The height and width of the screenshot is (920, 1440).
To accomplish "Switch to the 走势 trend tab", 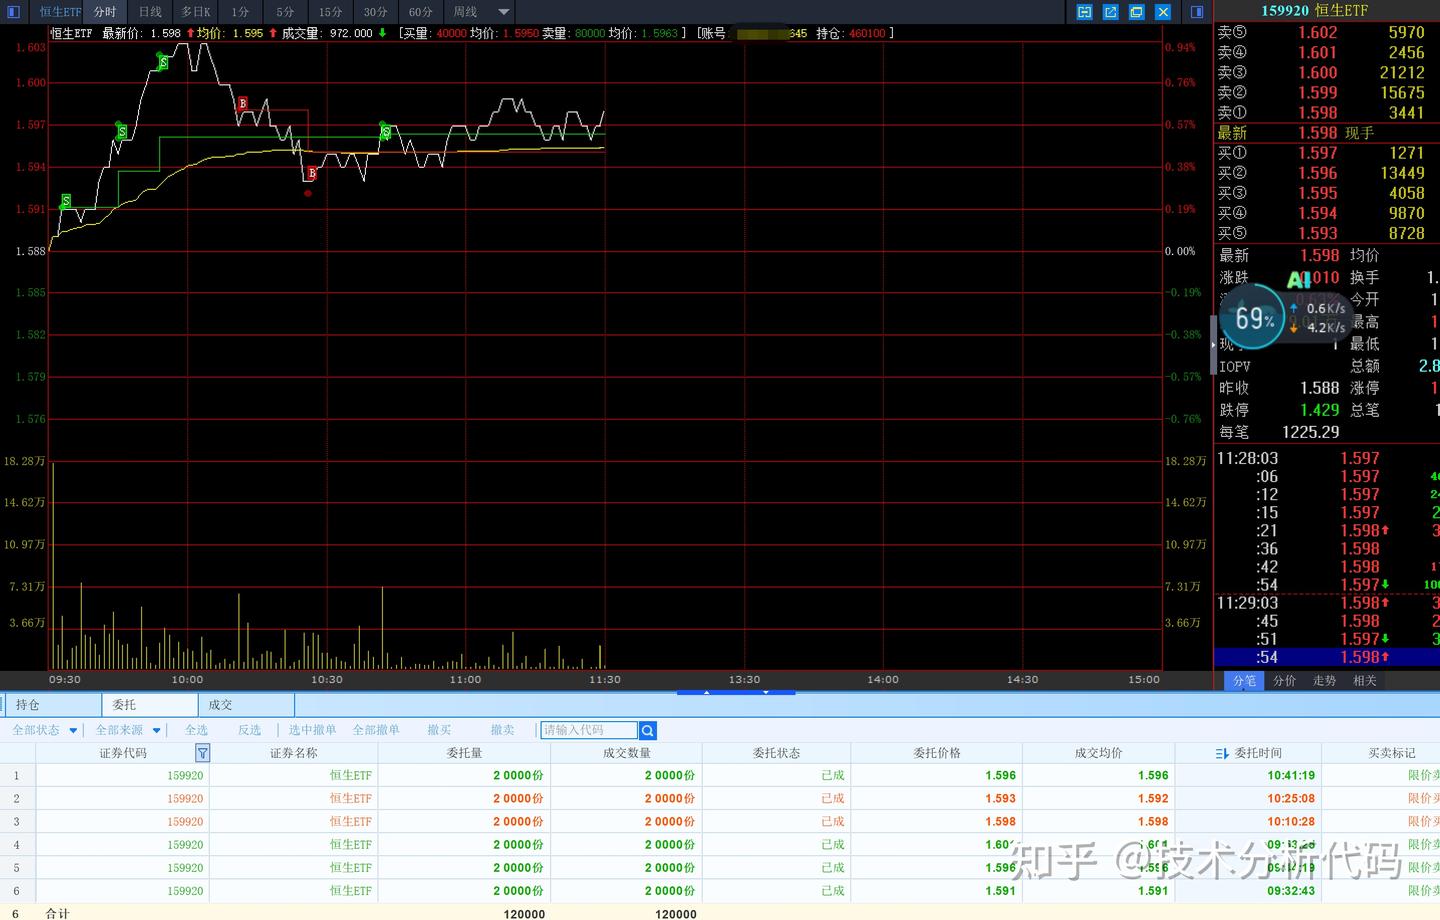I will [x=1324, y=680].
